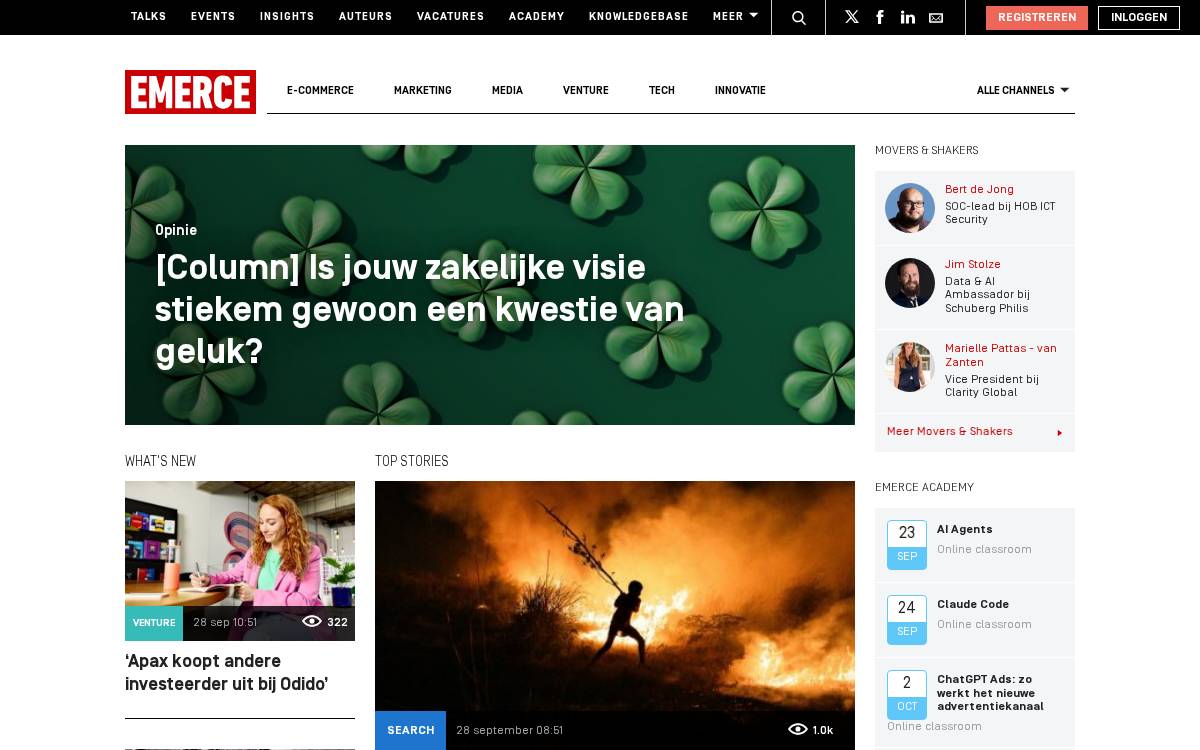
Task: Go to Emerce logo homepage
Action: coord(190,92)
